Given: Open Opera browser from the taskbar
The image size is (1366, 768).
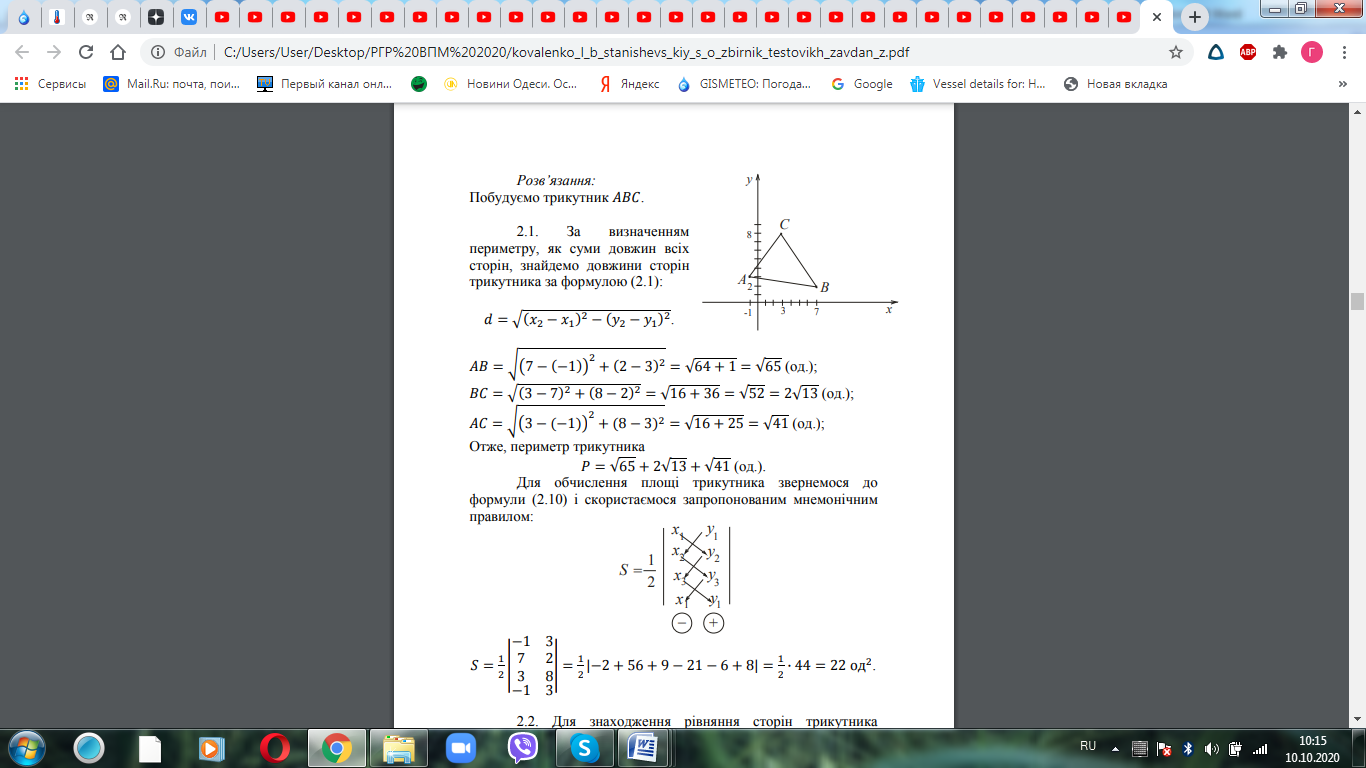Looking at the screenshot, I should (x=274, y=746).
